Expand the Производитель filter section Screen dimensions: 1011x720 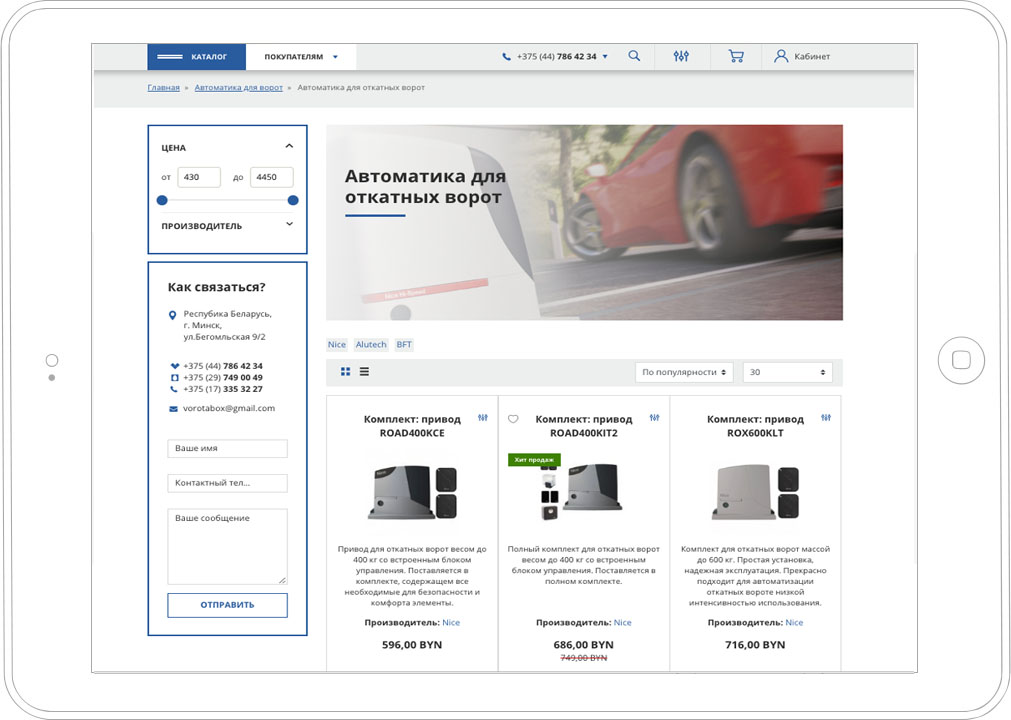pyautogui.click(x=290, y=224)
